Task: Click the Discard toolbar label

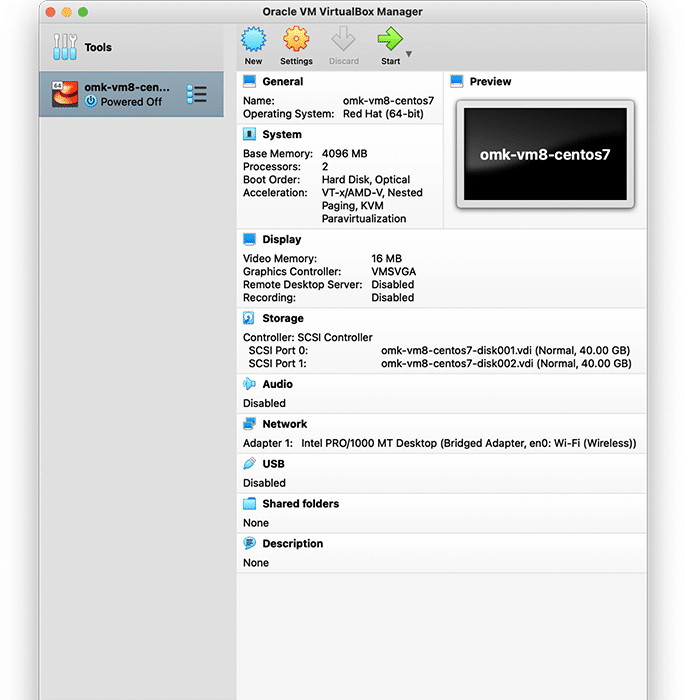Action: pyautogui.click(x=344, y=61)
